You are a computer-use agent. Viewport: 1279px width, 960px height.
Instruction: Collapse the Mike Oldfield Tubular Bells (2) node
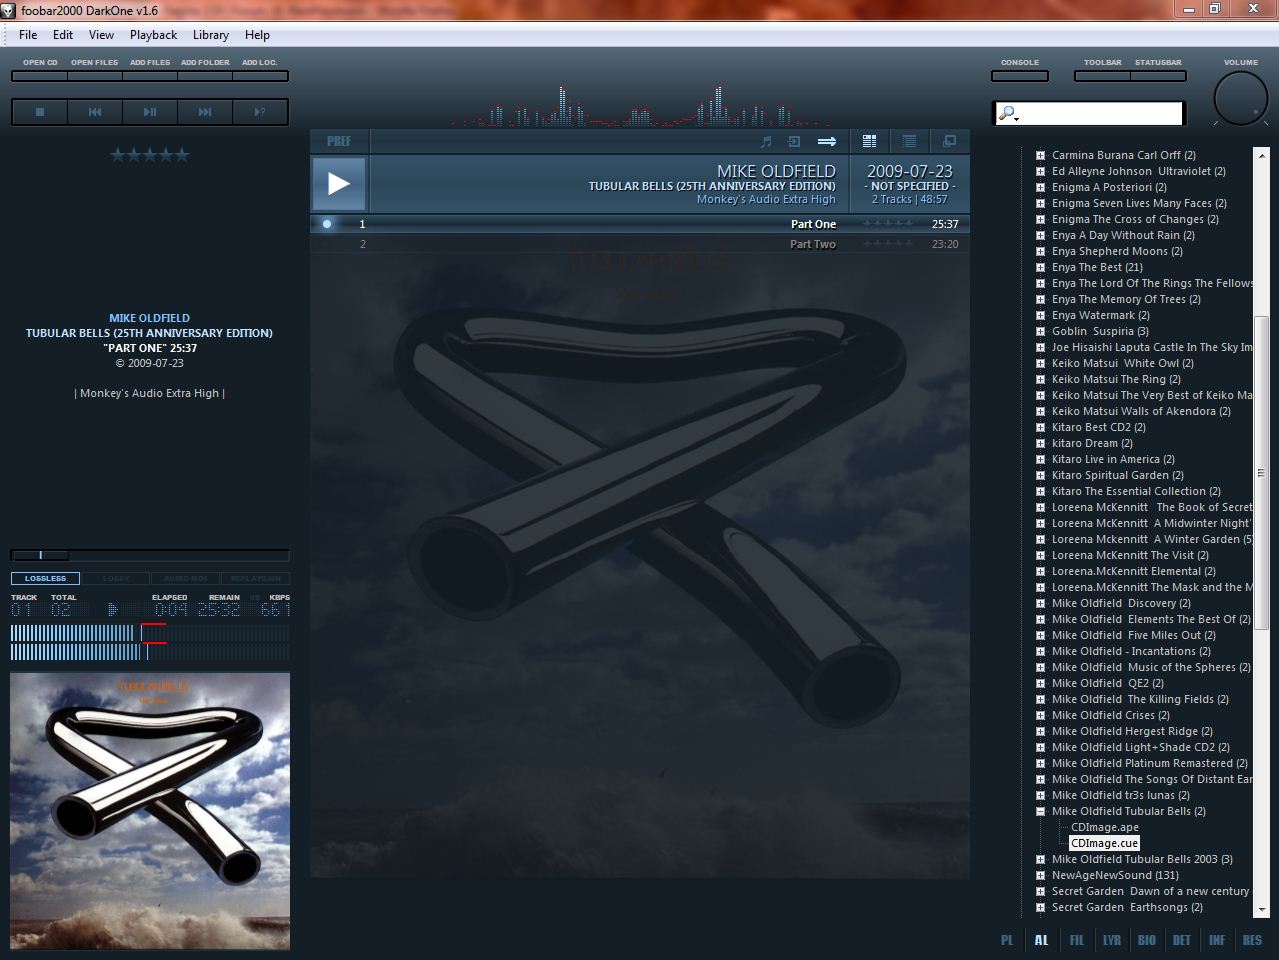(x=1040, y=811)
